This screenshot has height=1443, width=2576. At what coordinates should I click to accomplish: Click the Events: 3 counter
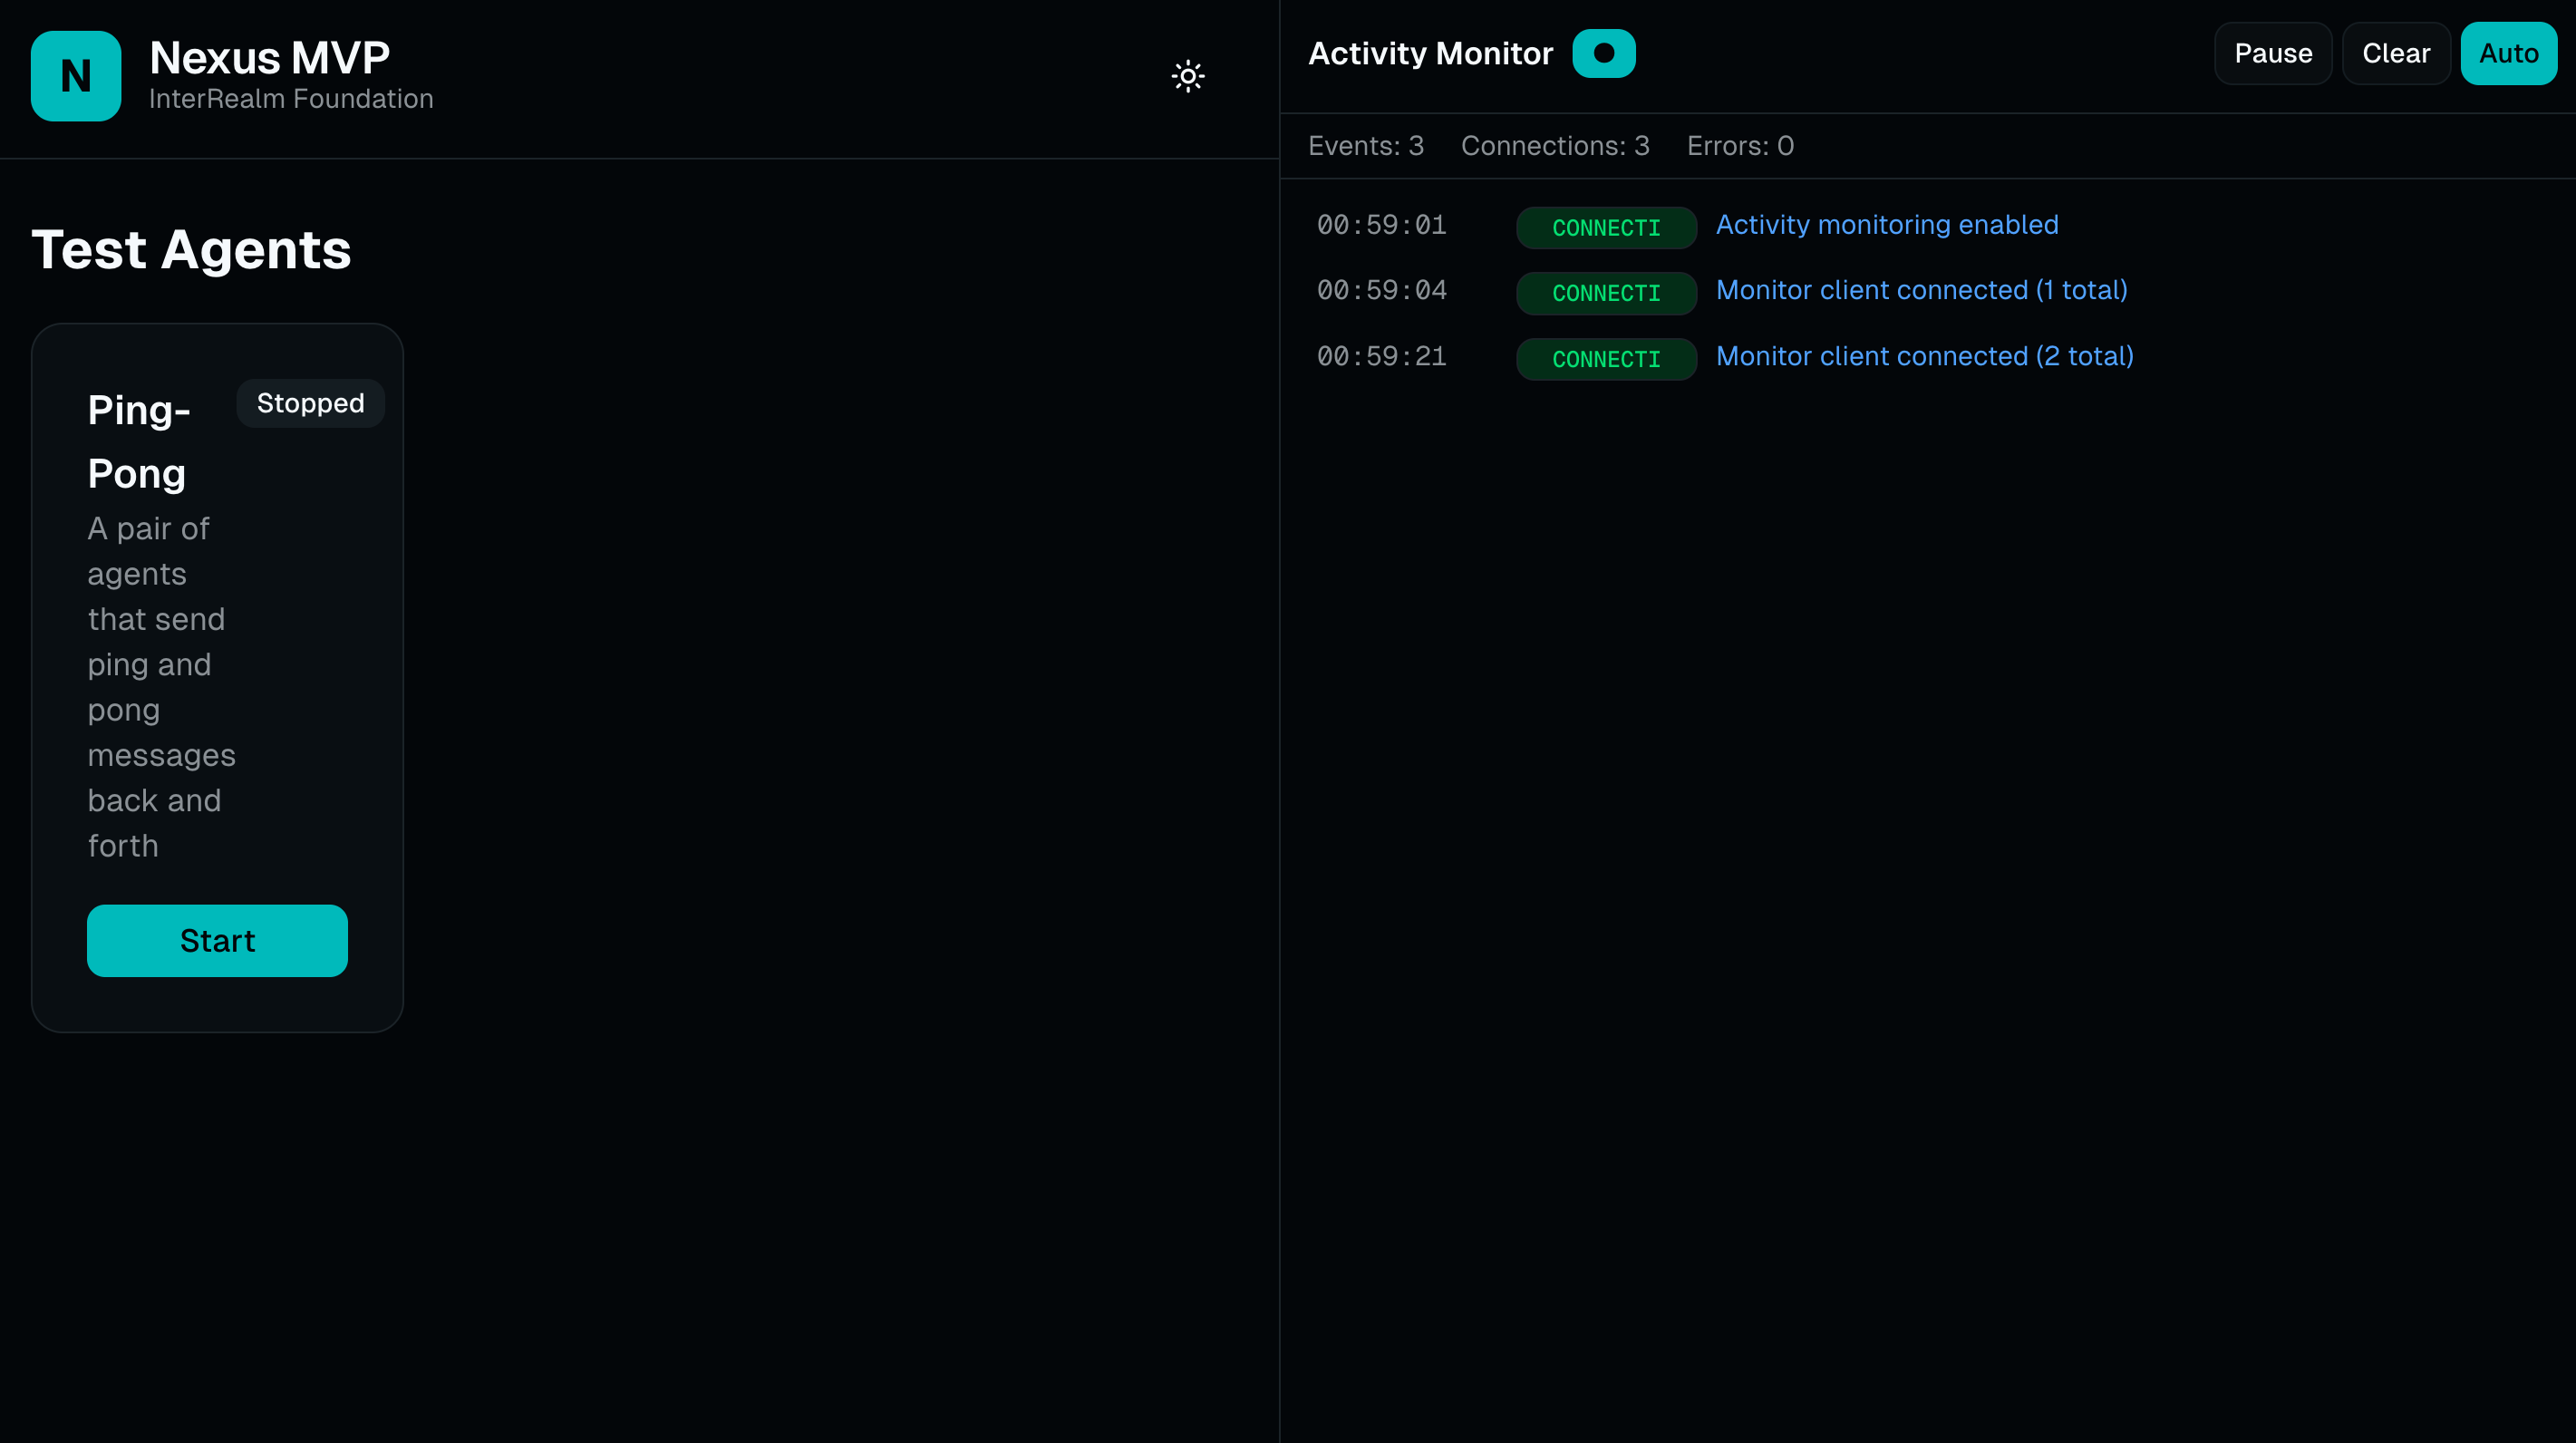[x=1365, y=146]
